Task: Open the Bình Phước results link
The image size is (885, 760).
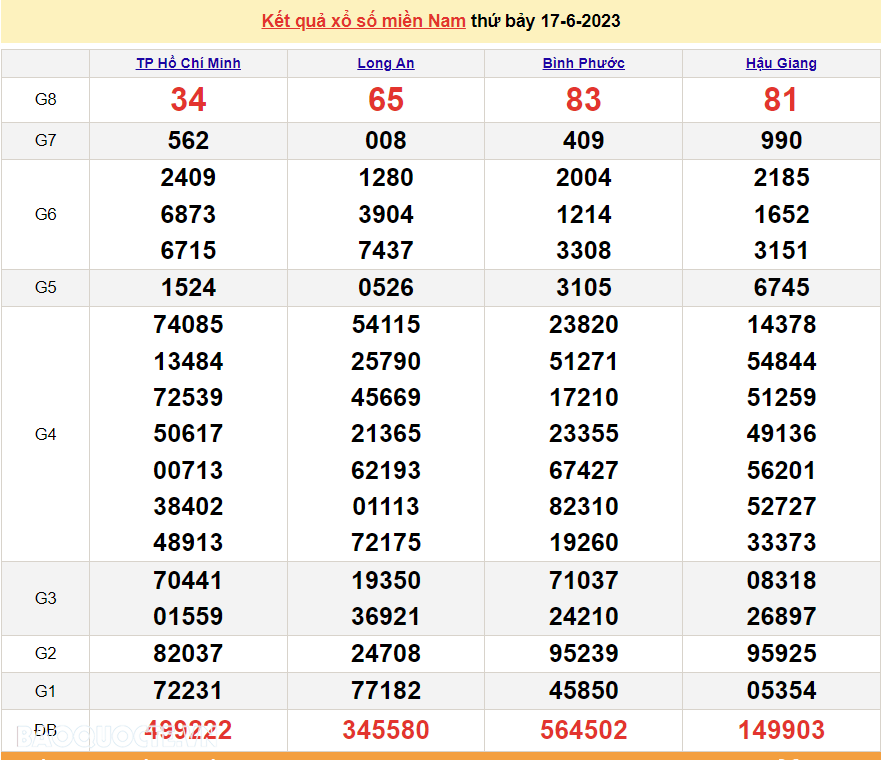Action: [583, 63]
